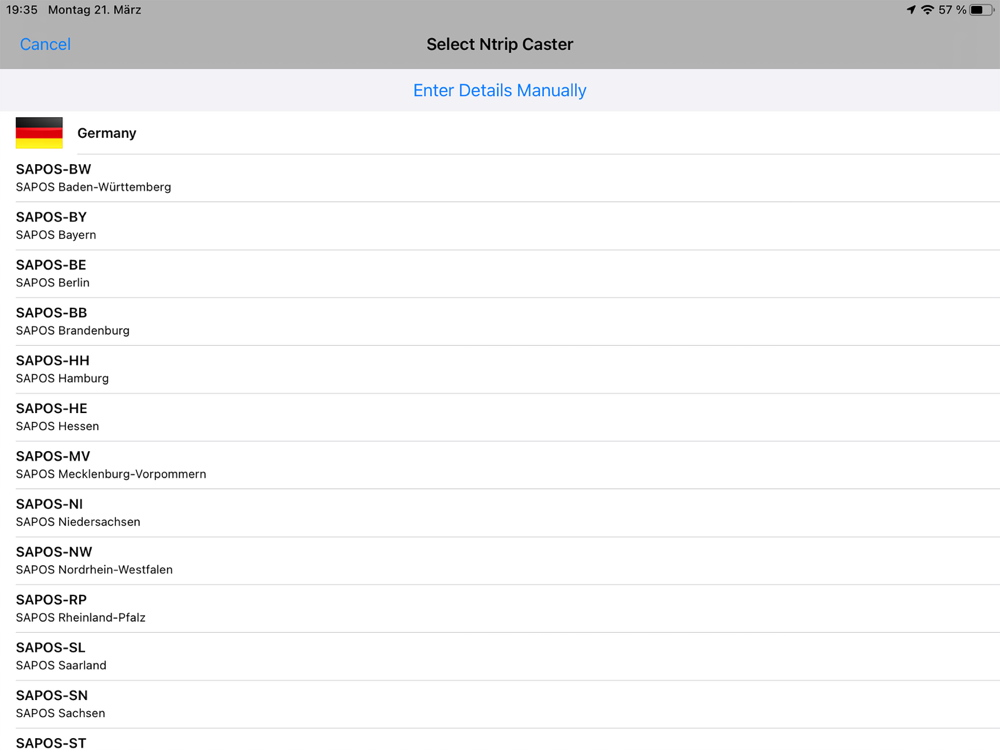This screenshot has width=1000, height=750.
Task: Pick the SAPOS-BE Berlin caster
Action: pos(500,274)
